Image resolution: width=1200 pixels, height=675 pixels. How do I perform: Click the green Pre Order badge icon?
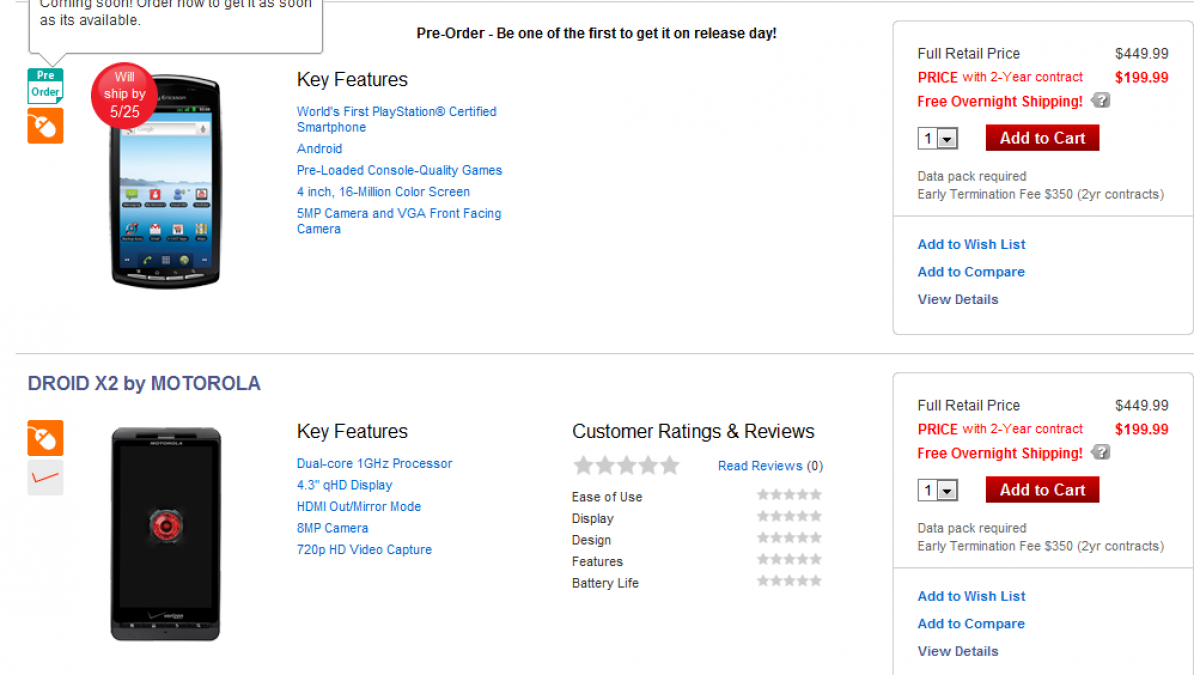(x=45, y=85)
